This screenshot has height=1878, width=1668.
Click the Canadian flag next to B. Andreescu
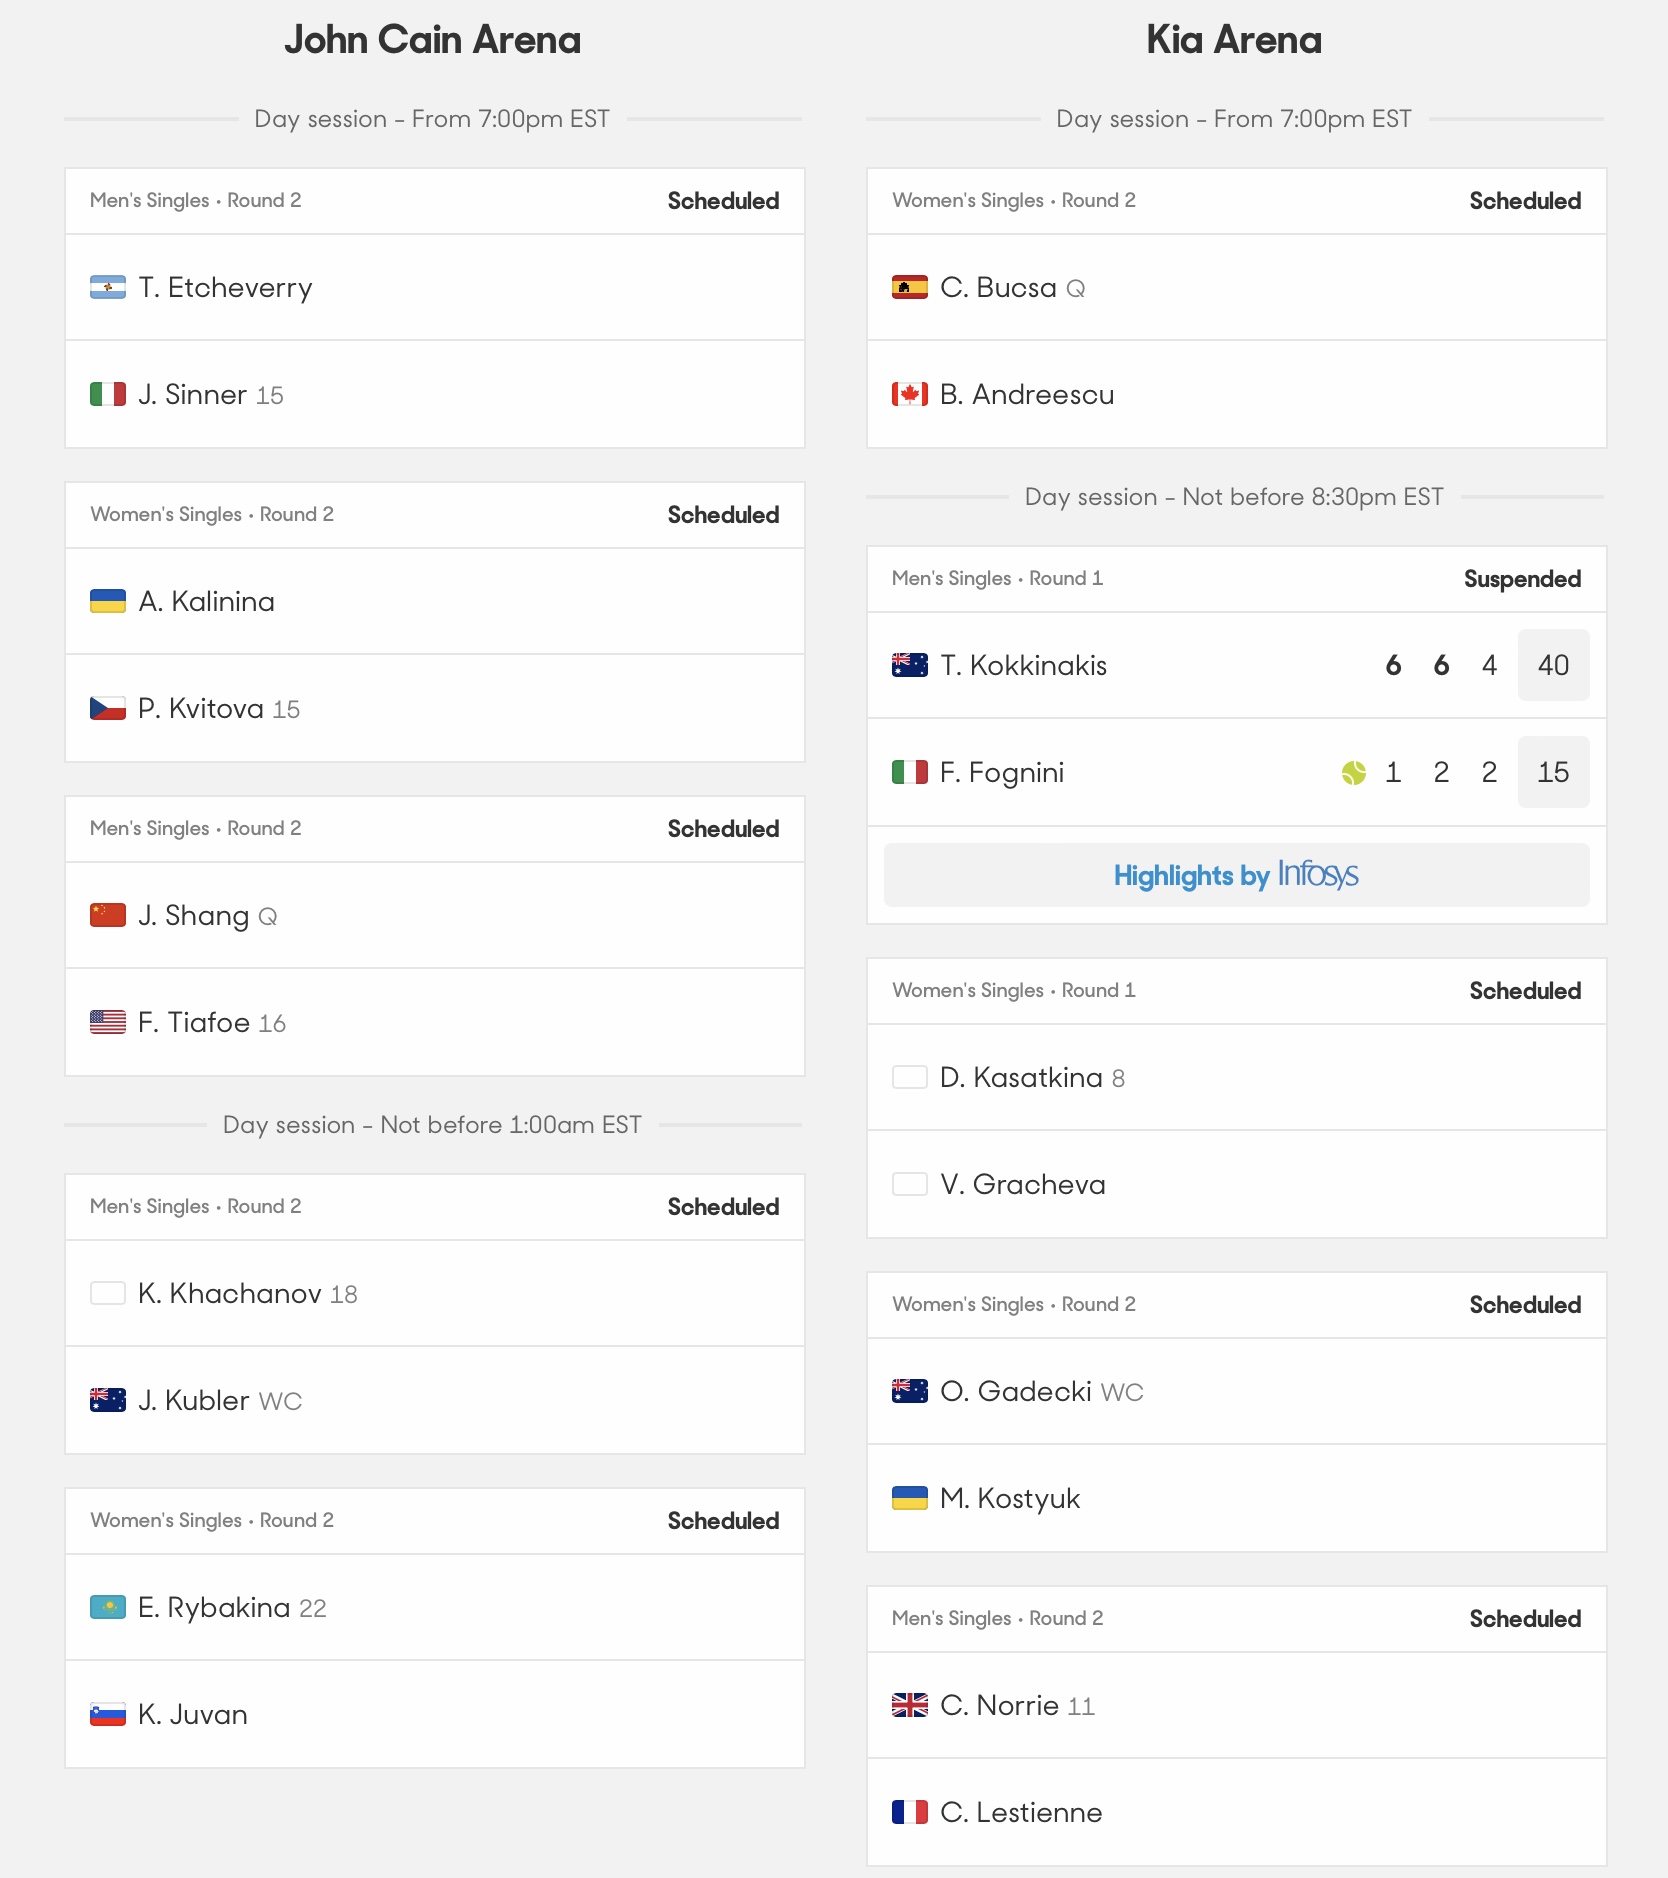909,395
